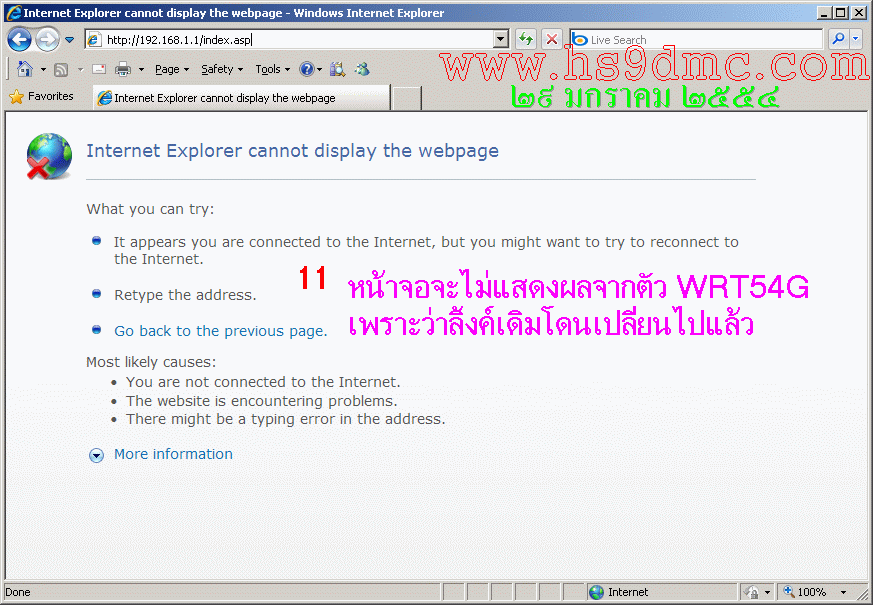Open the recent pages dropdown arrow

(70, 40)
